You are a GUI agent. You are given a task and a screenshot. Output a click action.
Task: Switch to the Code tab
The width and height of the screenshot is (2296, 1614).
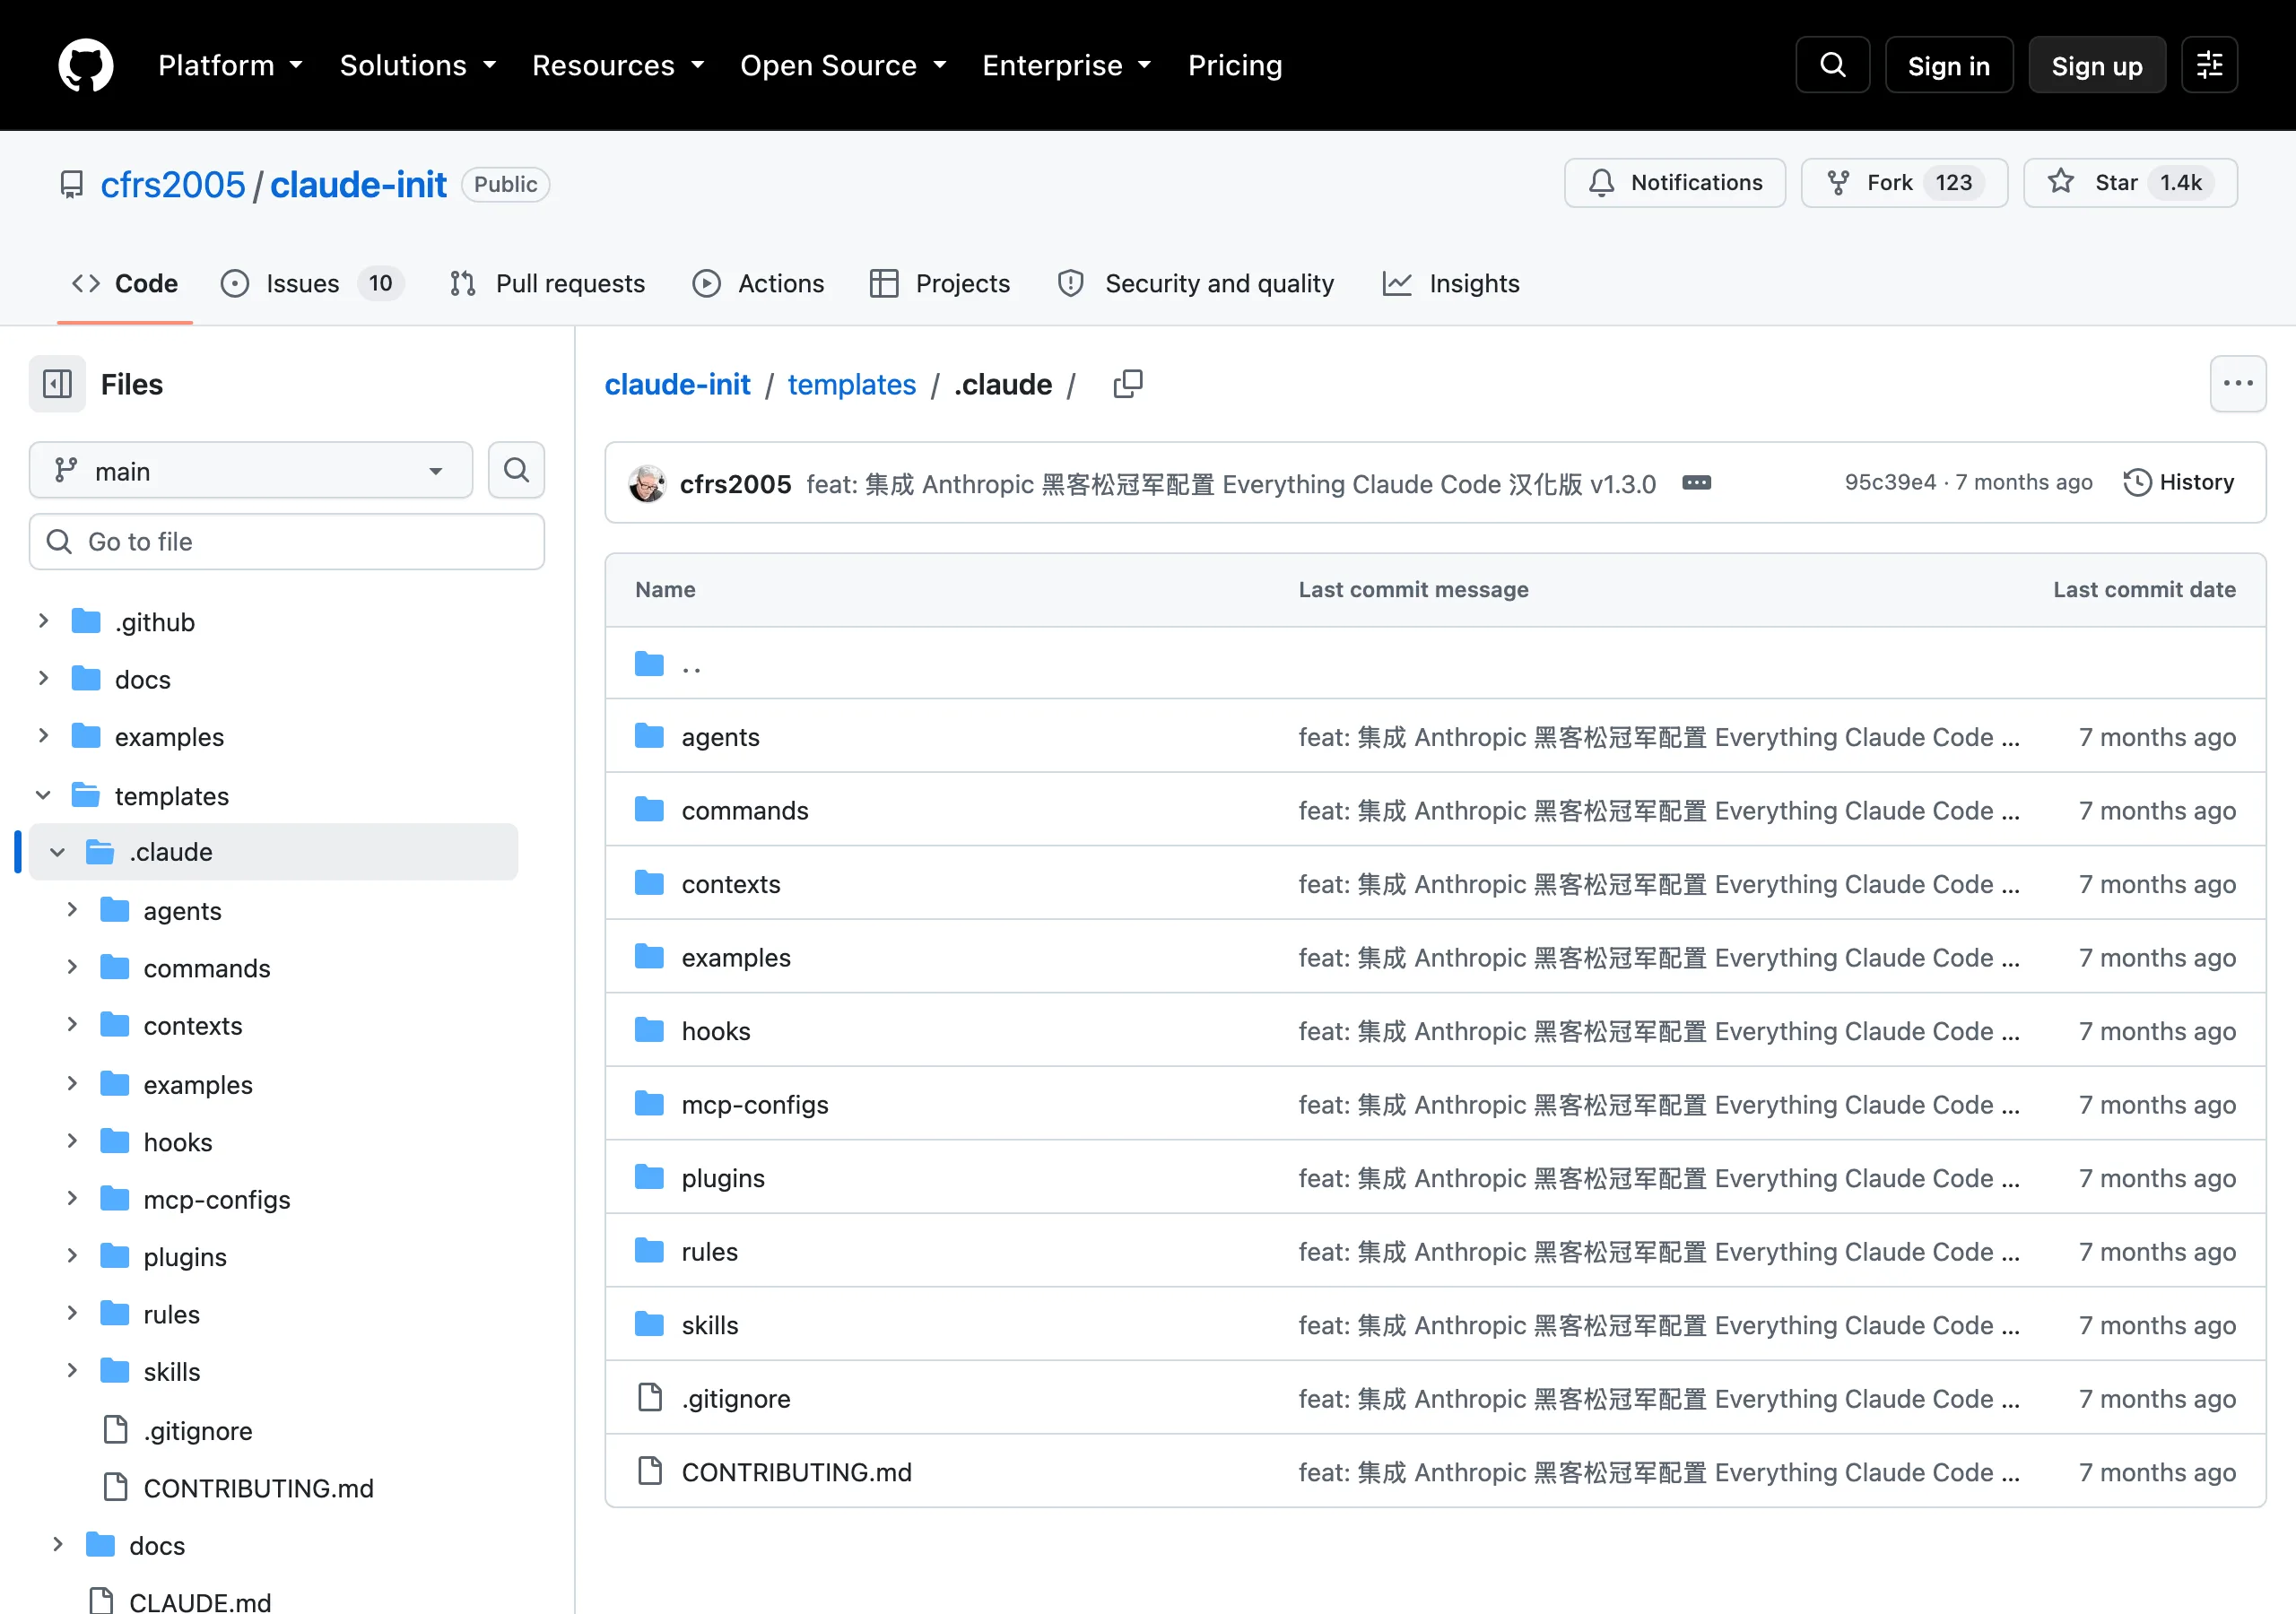[x=125, y=284]
